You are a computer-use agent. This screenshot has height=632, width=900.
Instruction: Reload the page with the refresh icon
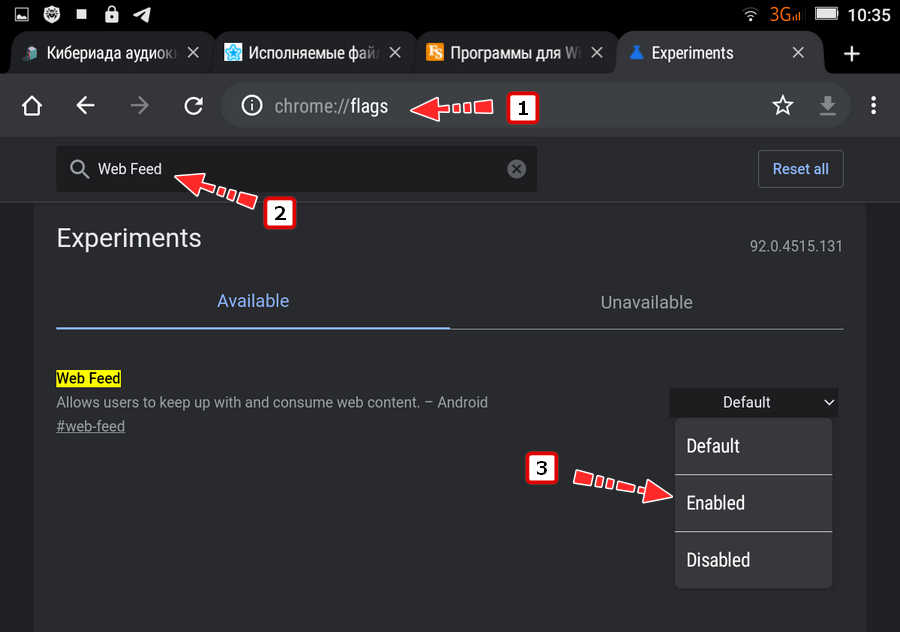[x=193, y=106]
